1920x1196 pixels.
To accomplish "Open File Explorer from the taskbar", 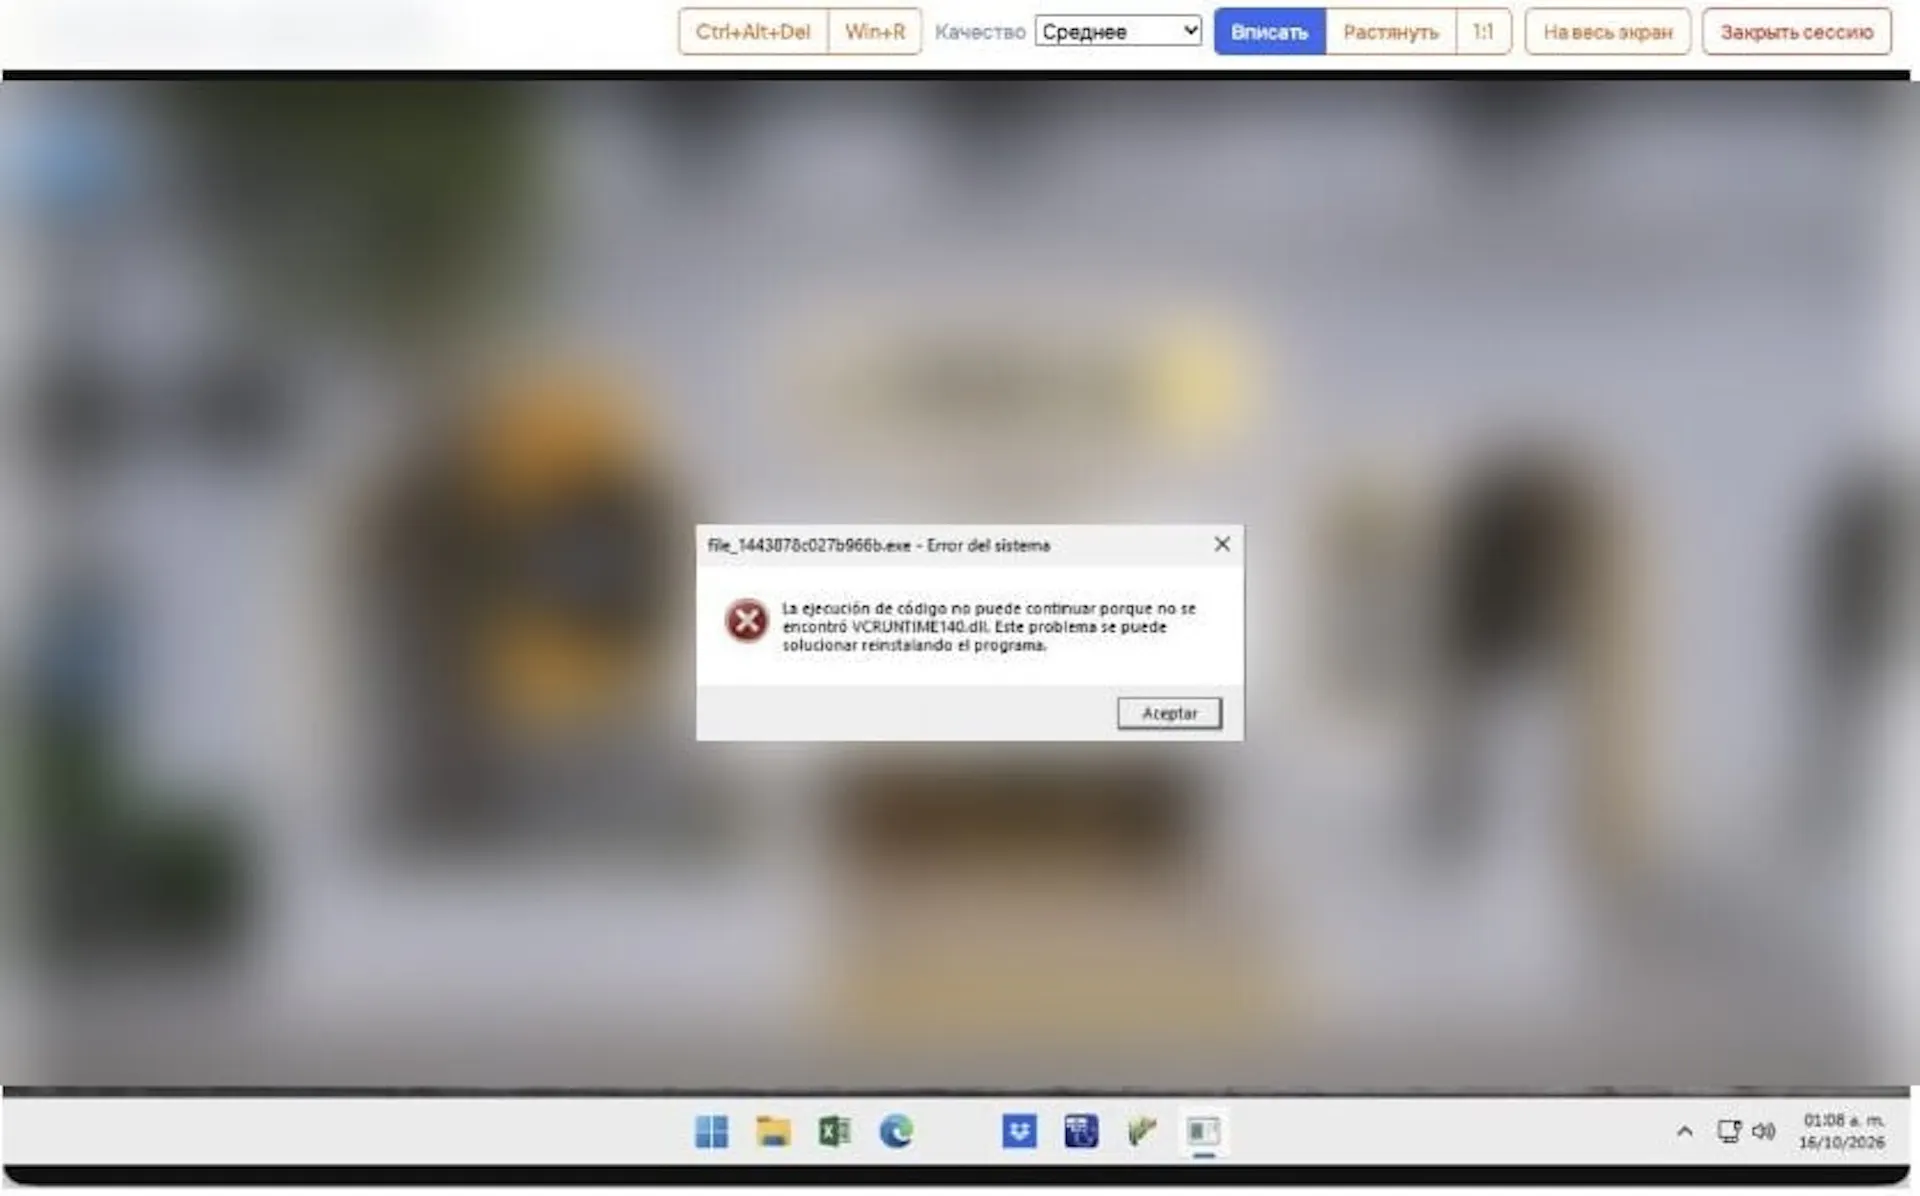I will tap(773, 1131).
